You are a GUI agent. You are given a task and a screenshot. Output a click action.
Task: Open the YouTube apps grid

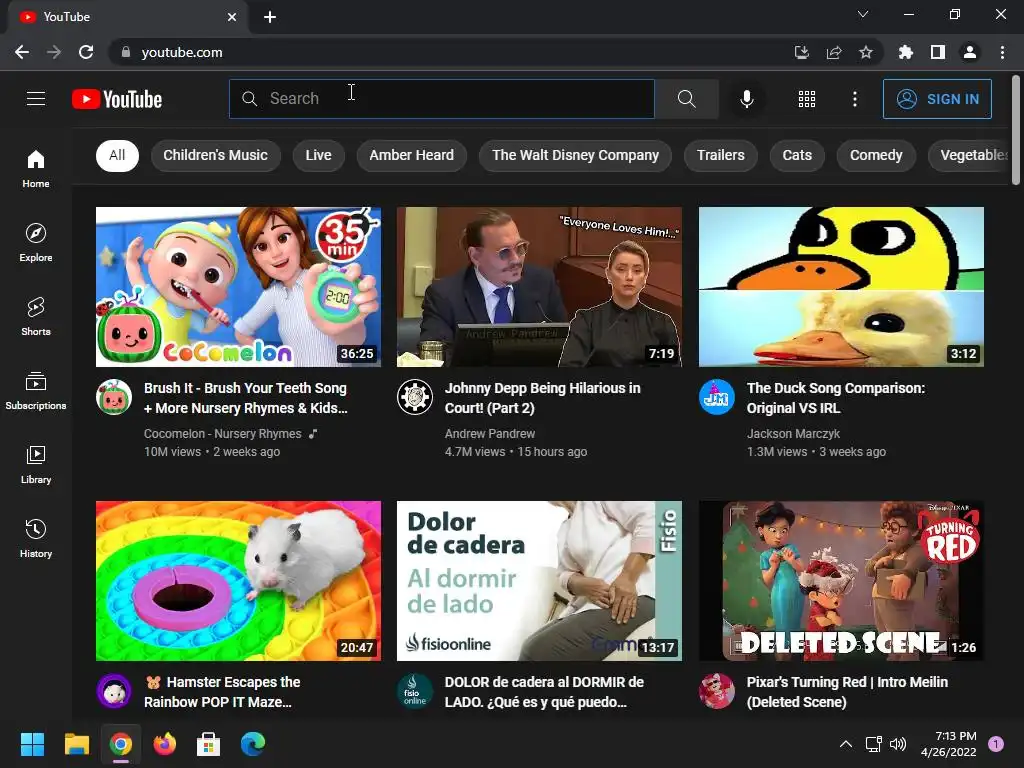click(807, 99)
